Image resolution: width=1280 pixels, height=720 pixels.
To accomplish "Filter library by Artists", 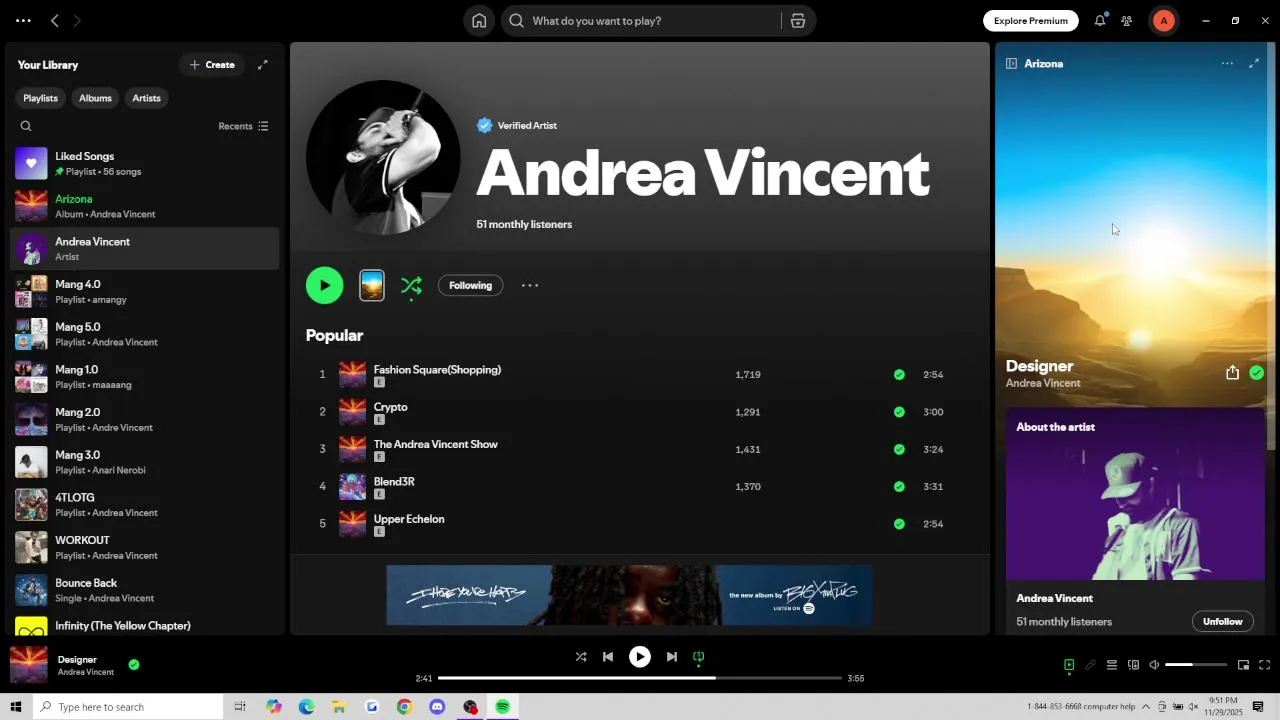I will point(146,98).
